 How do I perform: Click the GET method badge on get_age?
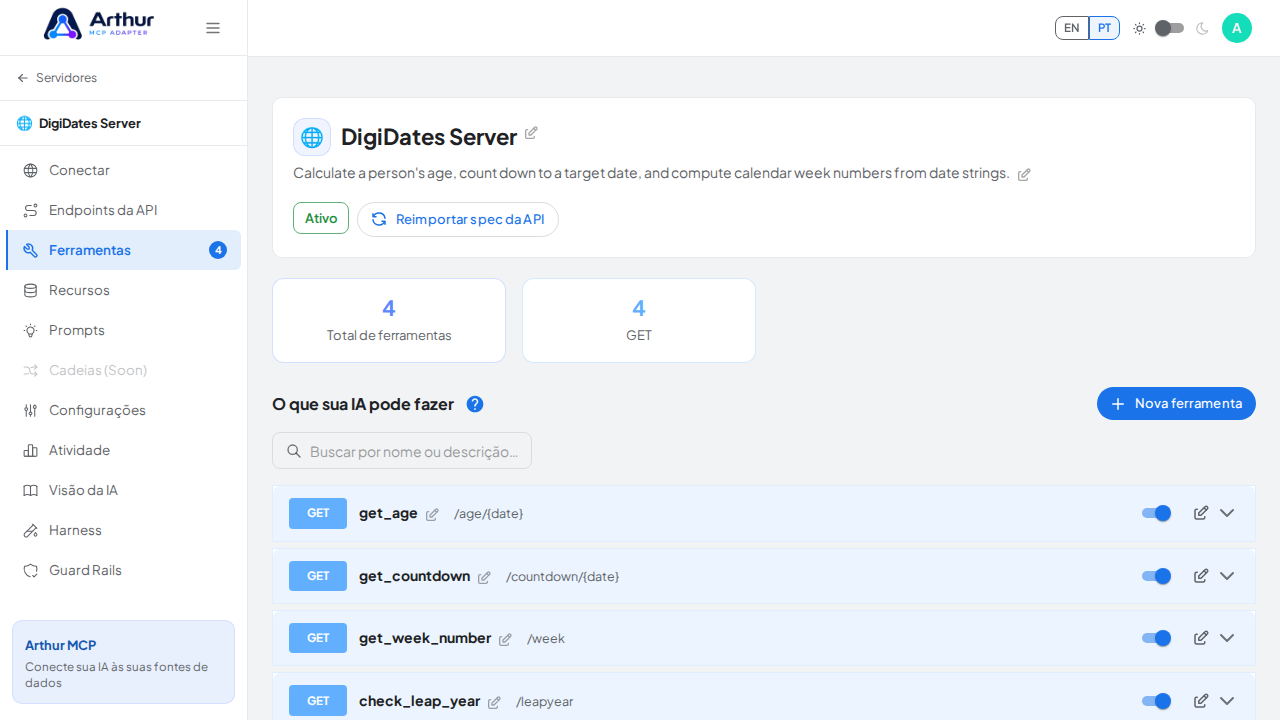[x=318, y=513]
